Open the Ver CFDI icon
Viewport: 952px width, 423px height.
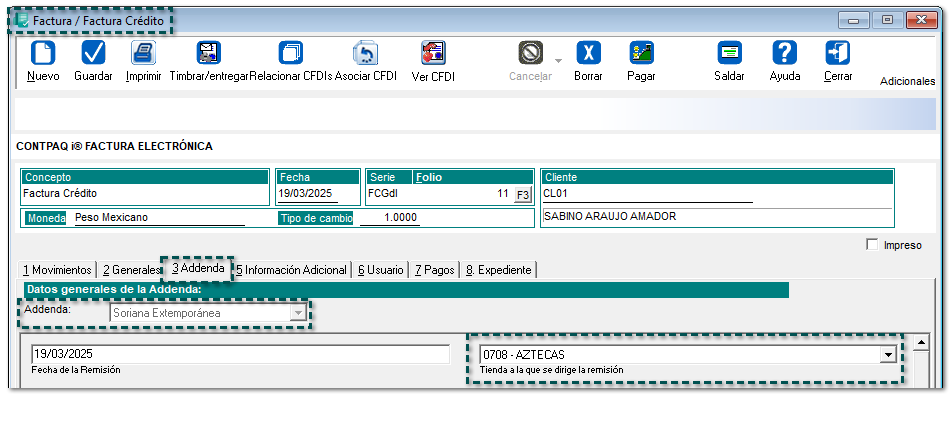433,53
